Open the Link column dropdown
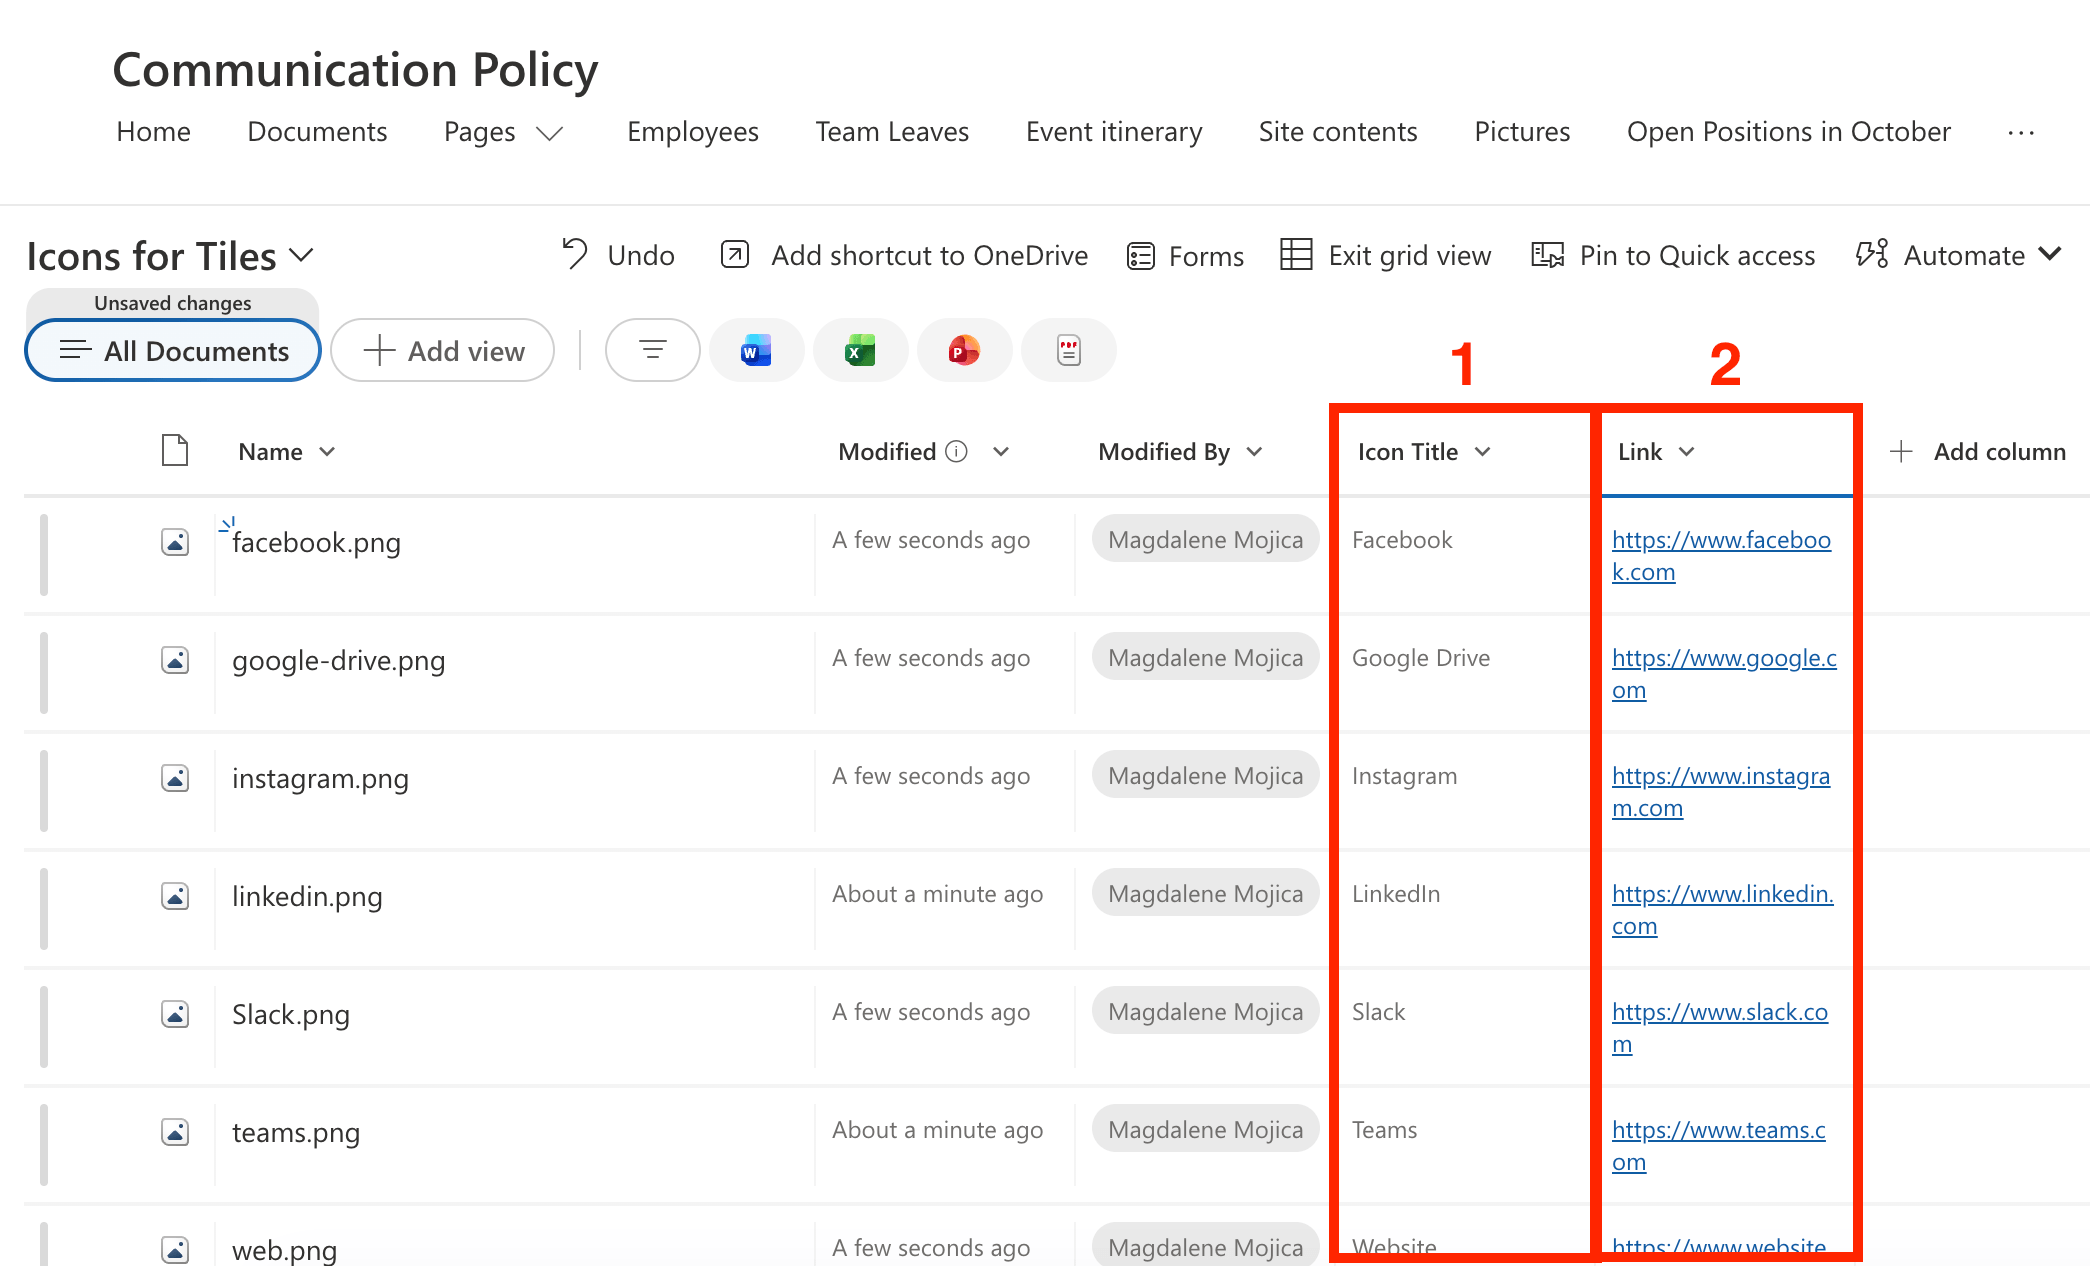This screenshot has height=1266, width=2090. pyautogui.click(x=1687, y=452)
